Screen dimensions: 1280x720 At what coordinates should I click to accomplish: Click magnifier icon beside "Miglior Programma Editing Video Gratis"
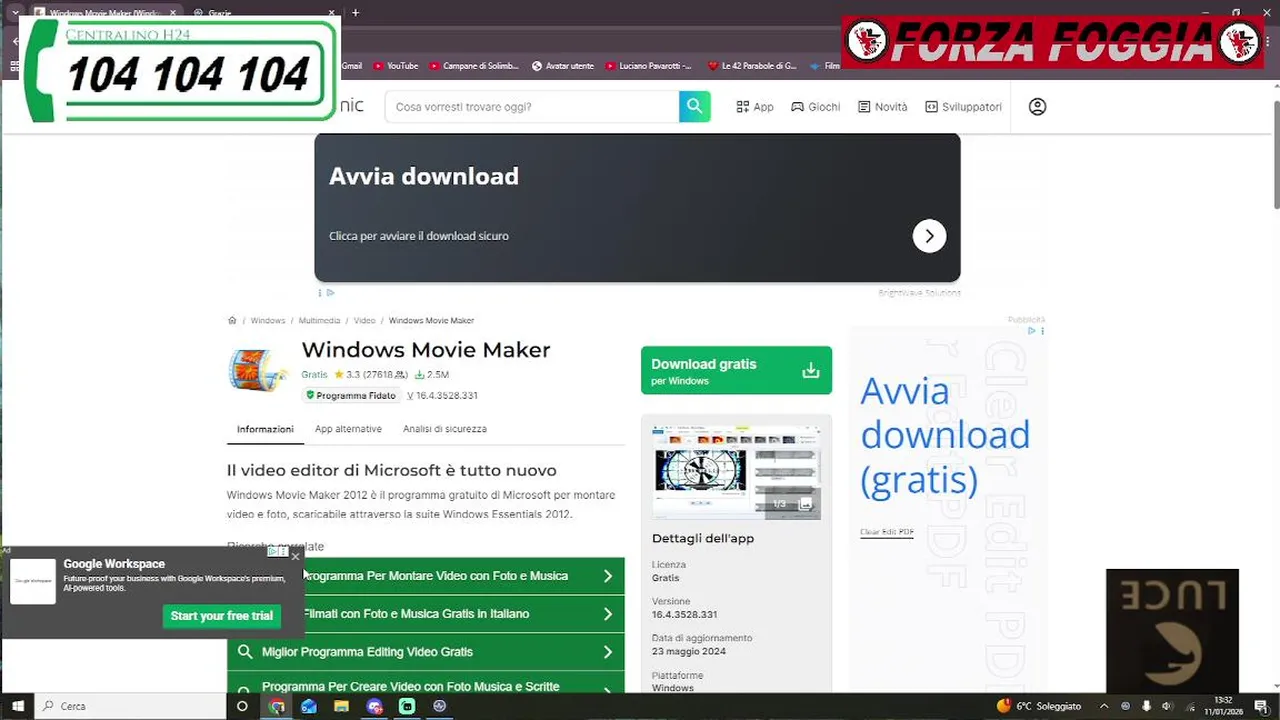pos(244,652)
